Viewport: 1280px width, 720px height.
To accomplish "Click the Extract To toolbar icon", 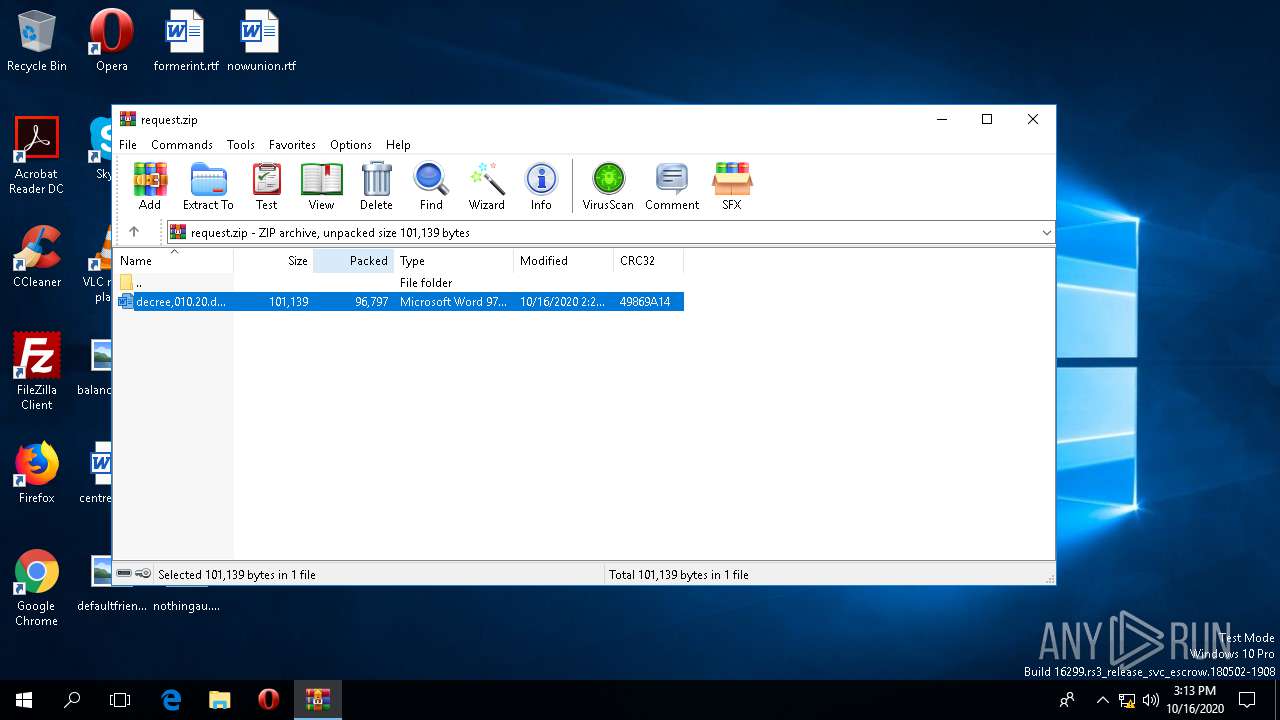I will (208, 186).
